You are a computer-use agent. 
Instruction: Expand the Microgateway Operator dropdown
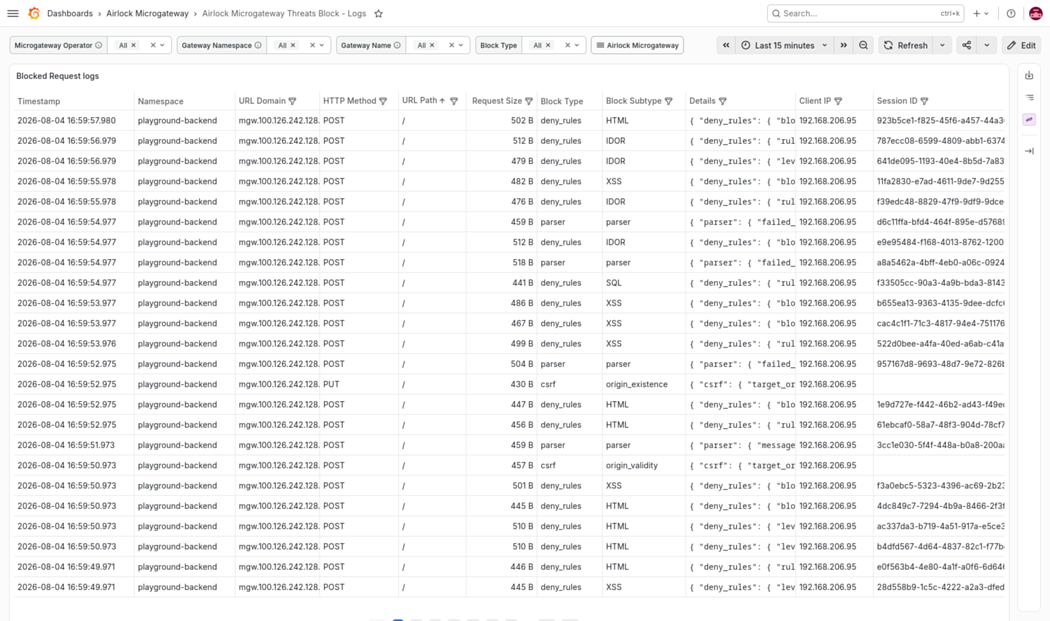pyautogui.click(x=162, y=46)
